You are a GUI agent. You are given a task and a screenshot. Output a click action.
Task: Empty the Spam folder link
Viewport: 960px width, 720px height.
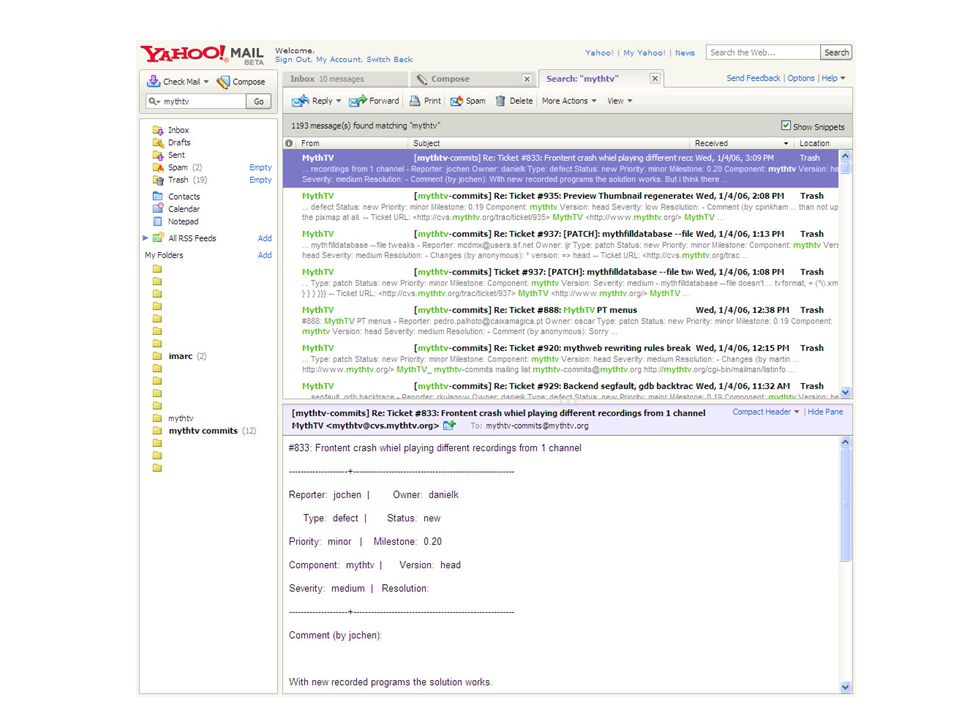click(260, 167)
